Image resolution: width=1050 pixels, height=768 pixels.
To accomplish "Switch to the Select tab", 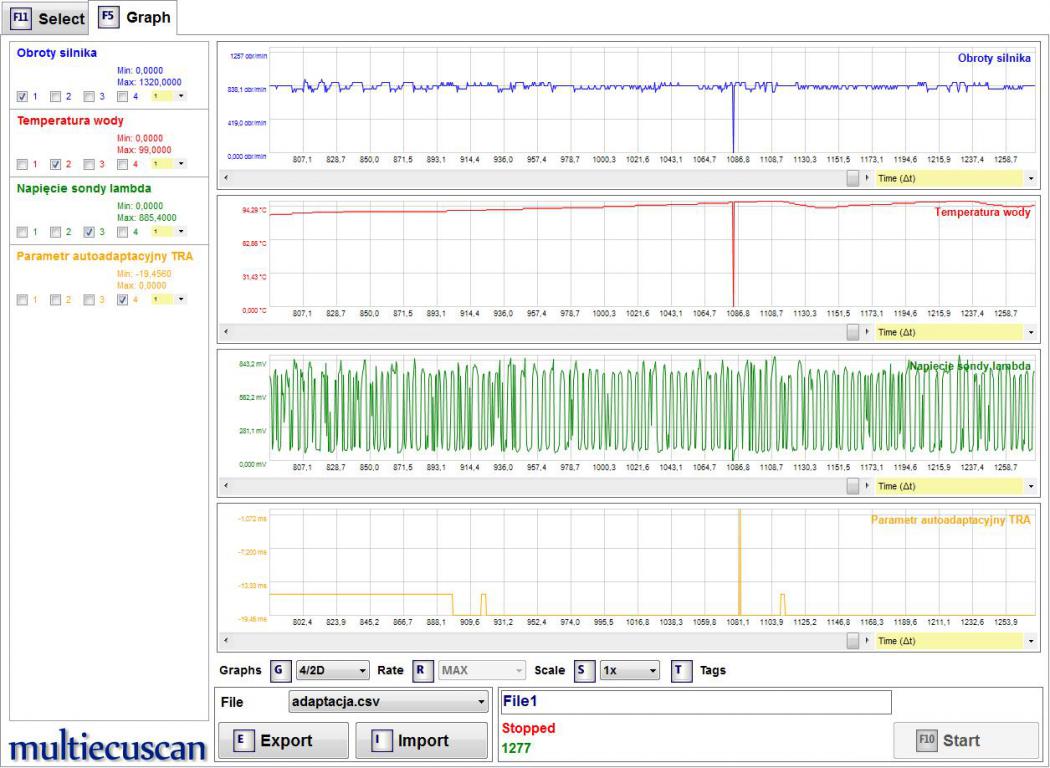I will point(47,19).
